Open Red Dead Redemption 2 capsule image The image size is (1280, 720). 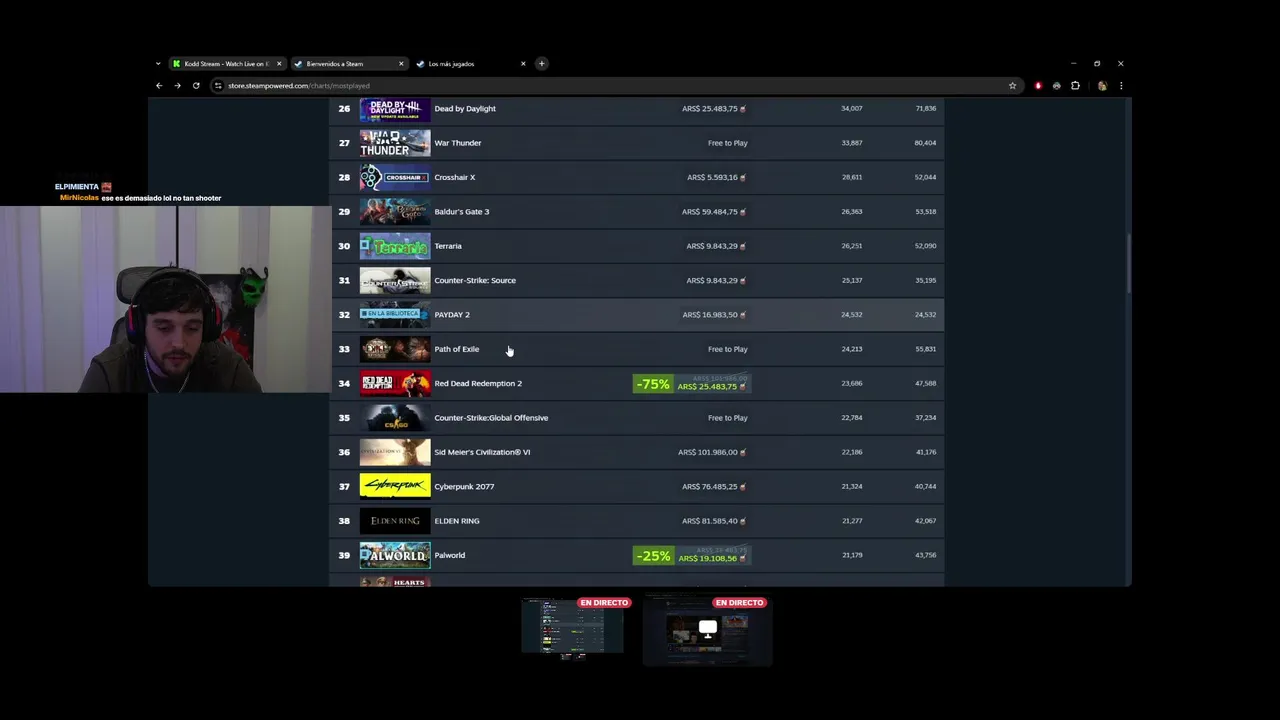[x=395, y=383]
